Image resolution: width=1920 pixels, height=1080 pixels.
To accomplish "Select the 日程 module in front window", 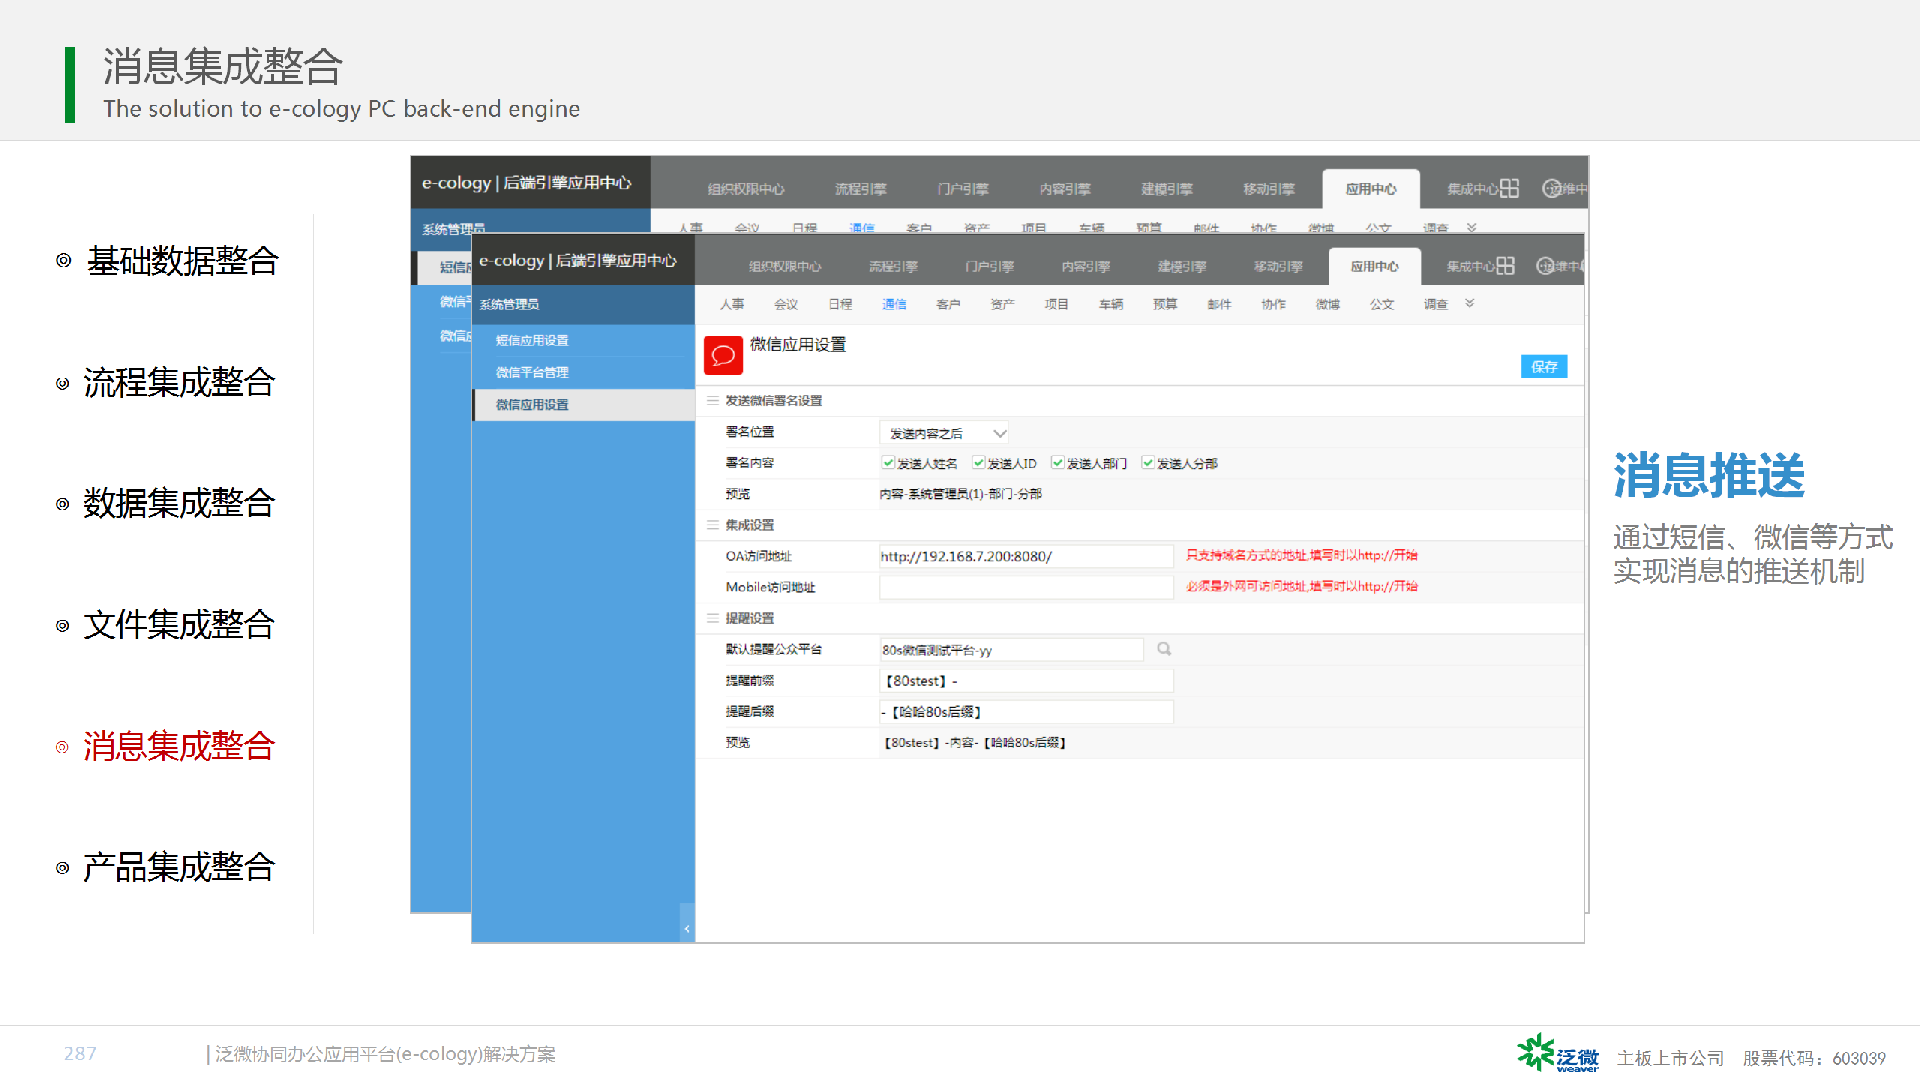I will [x=840, y=304].
